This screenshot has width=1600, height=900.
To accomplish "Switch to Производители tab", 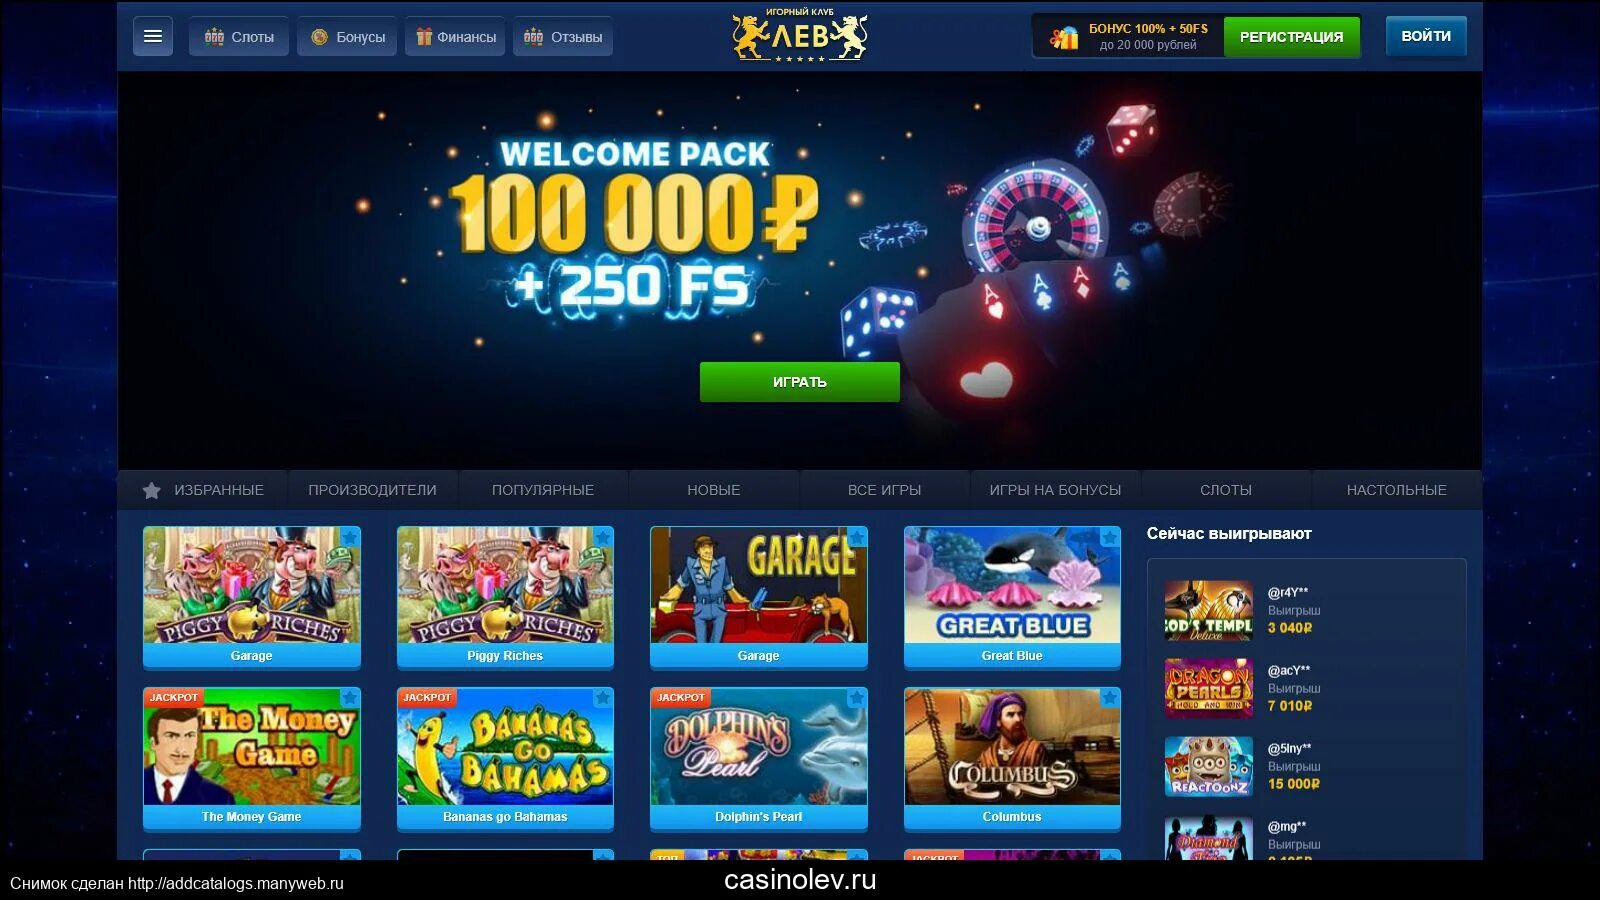I will click(x=372, y=490).
